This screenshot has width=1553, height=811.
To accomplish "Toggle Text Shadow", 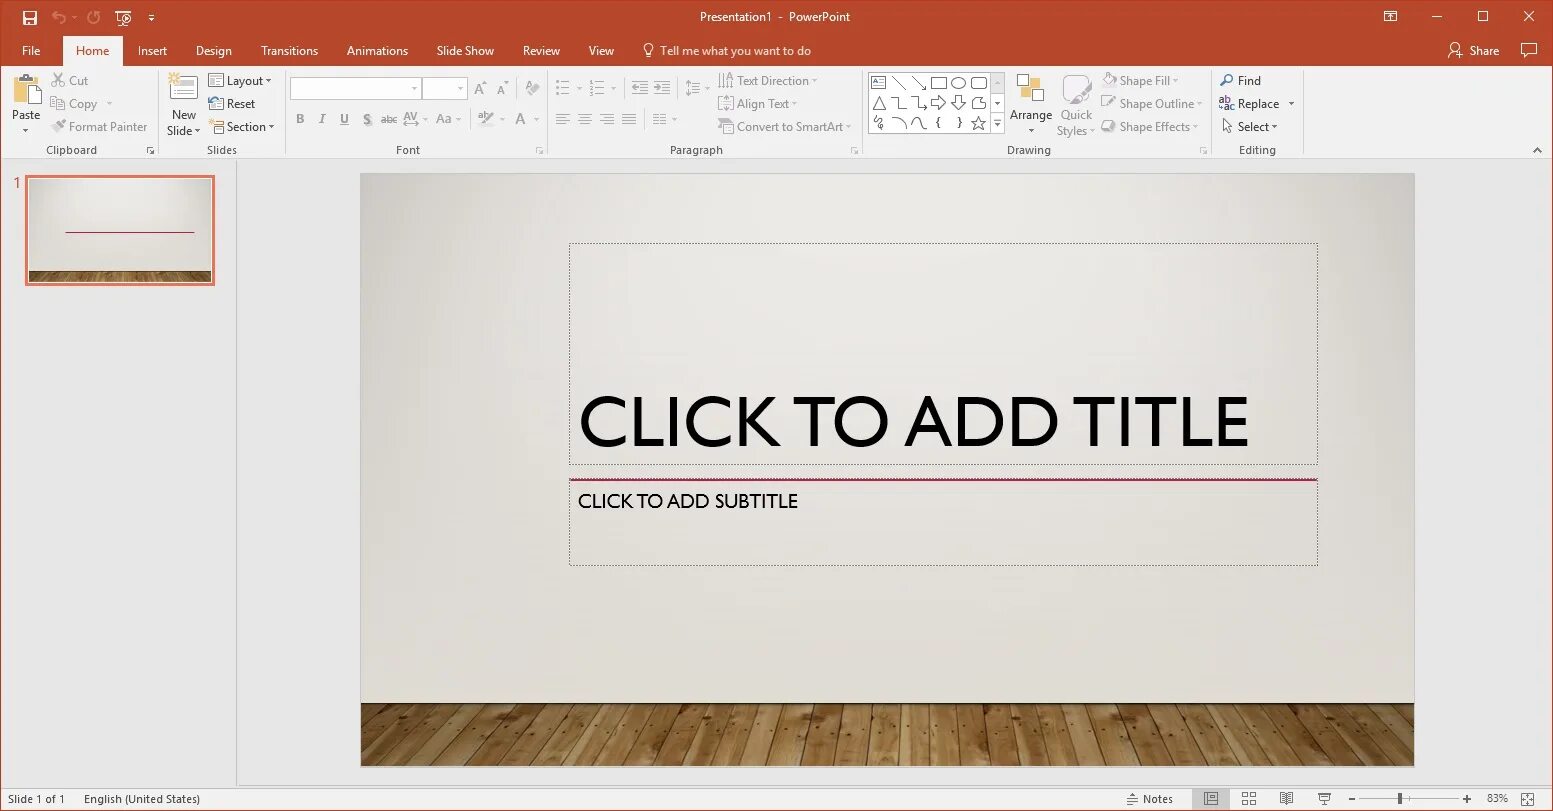I will pyautogui.click(x=367, y=119).
